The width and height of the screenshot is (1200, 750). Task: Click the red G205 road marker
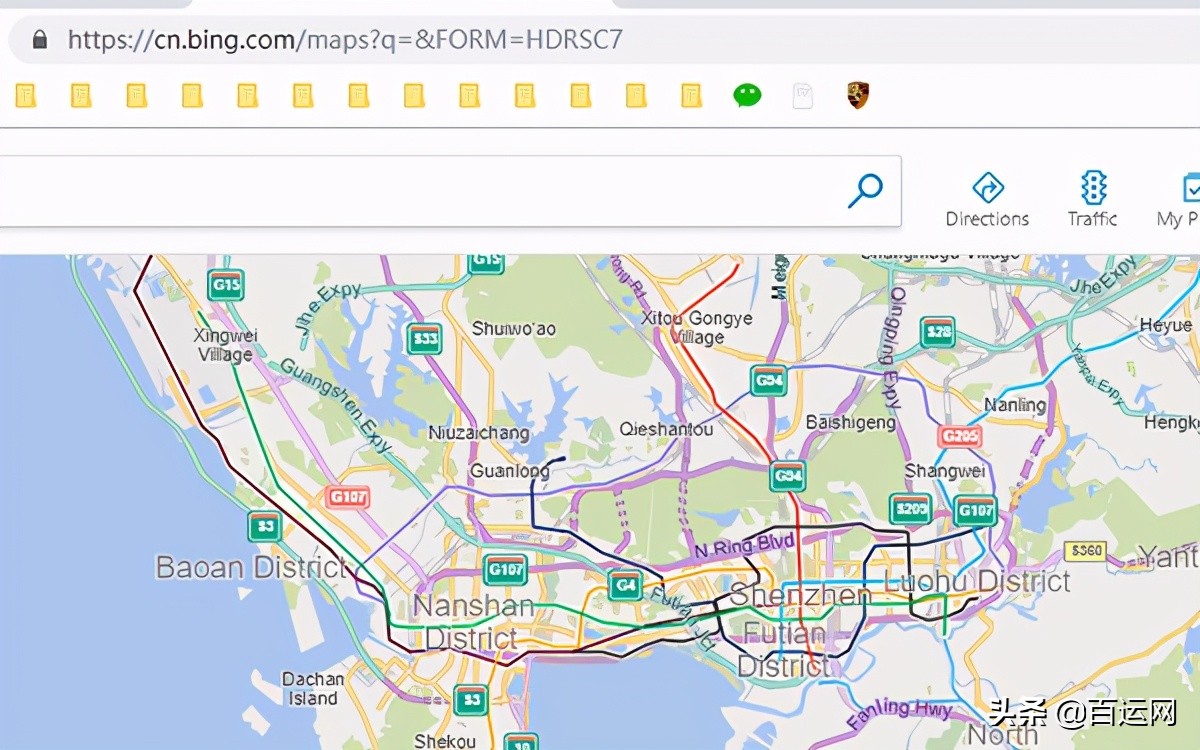pos(960,436)
